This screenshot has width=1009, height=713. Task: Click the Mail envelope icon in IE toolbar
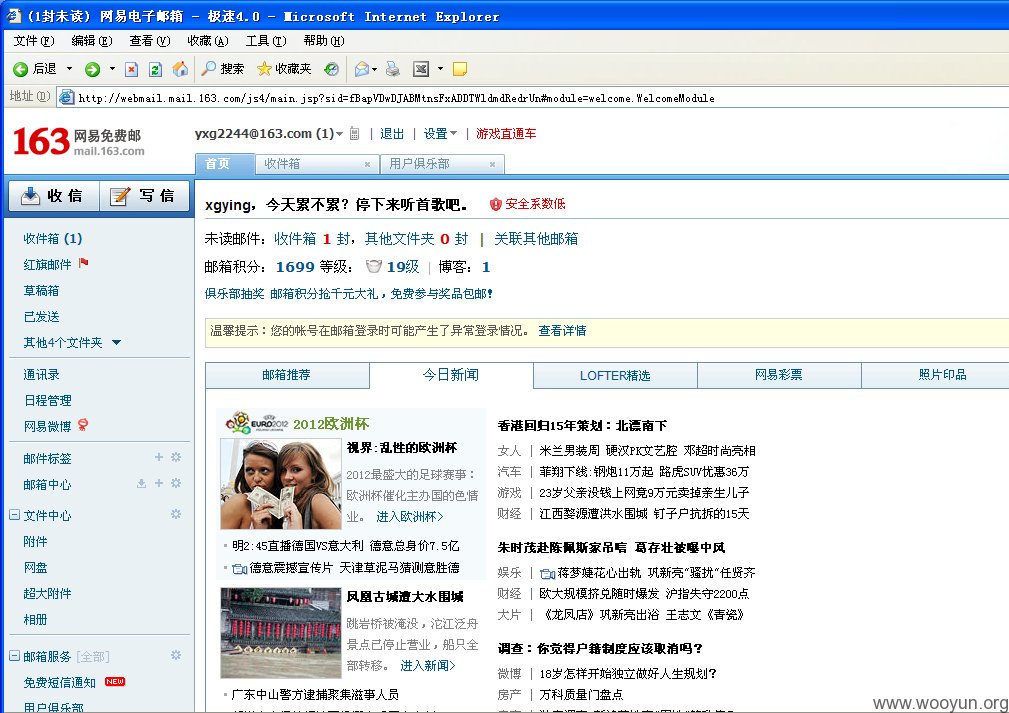(x=362, y=69)
